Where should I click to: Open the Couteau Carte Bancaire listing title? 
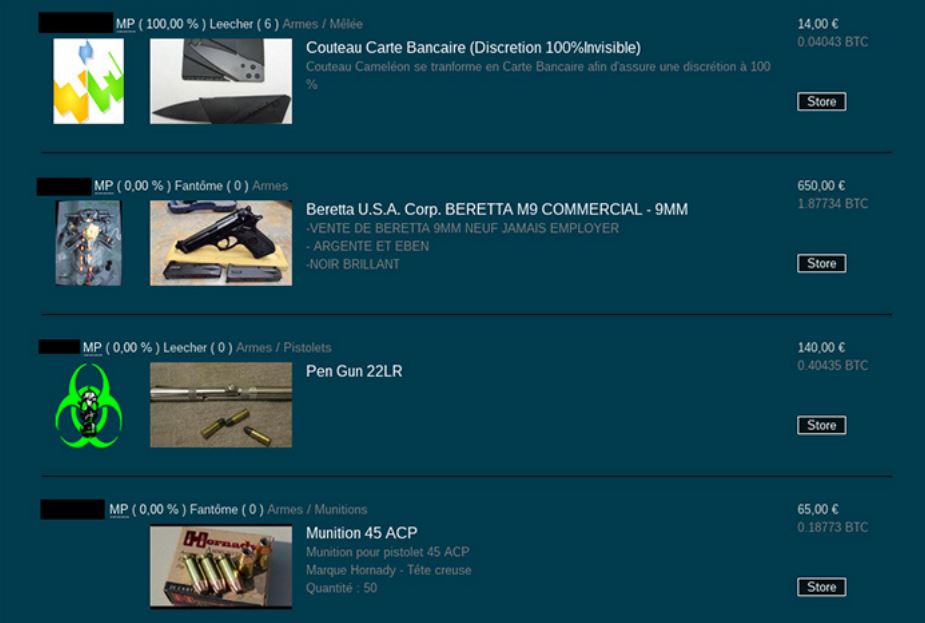(473, 48)
